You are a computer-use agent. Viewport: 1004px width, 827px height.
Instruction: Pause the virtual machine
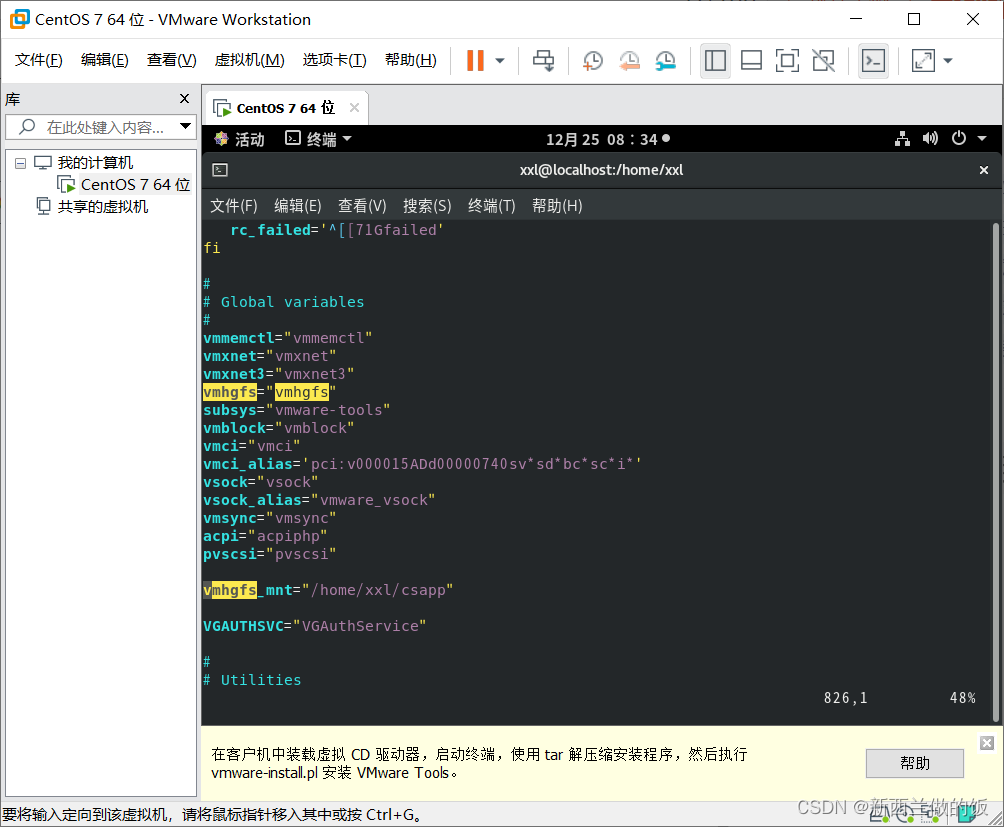point(475,61)
